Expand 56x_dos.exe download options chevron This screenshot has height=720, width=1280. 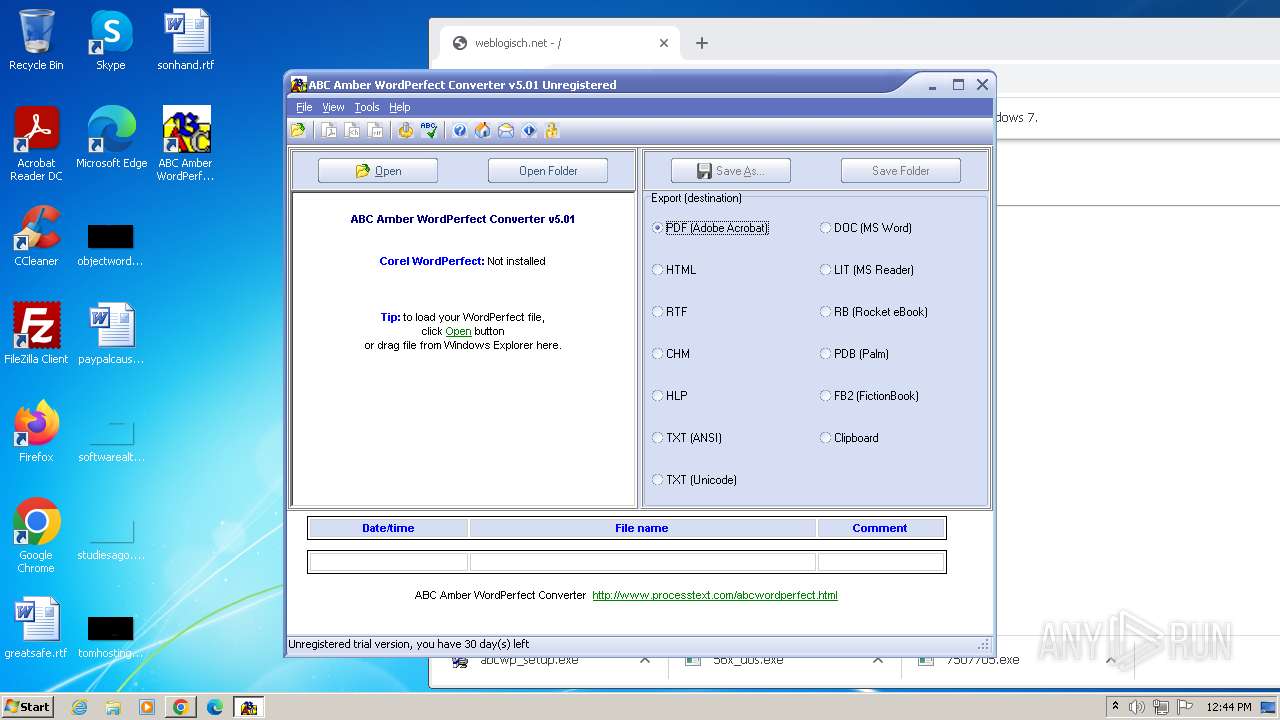pos(877,660)
